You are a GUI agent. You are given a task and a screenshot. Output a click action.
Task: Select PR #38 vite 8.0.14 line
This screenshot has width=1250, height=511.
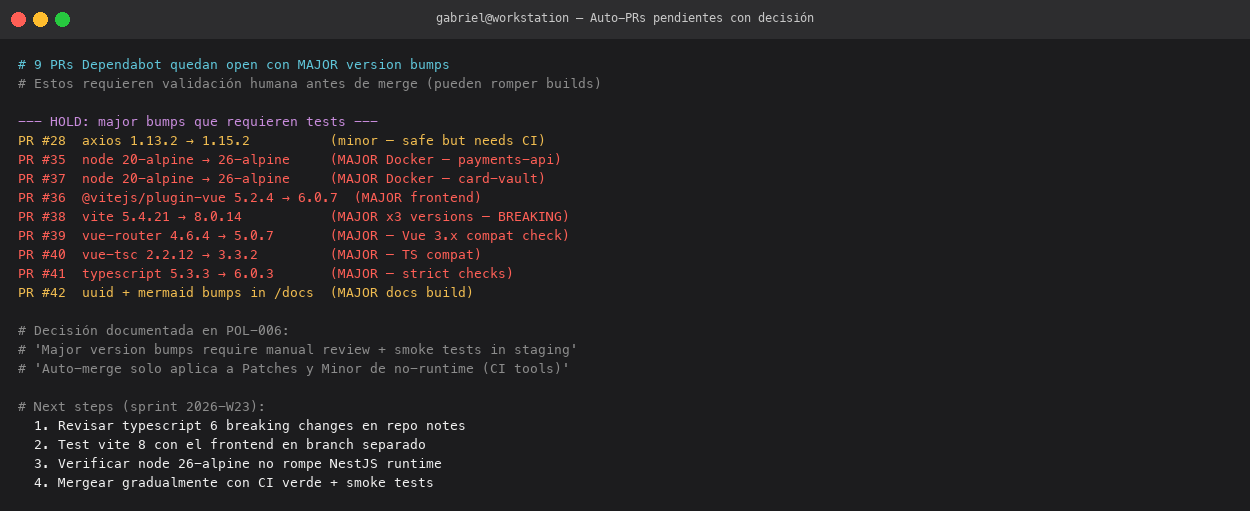[x=294, y=217]
